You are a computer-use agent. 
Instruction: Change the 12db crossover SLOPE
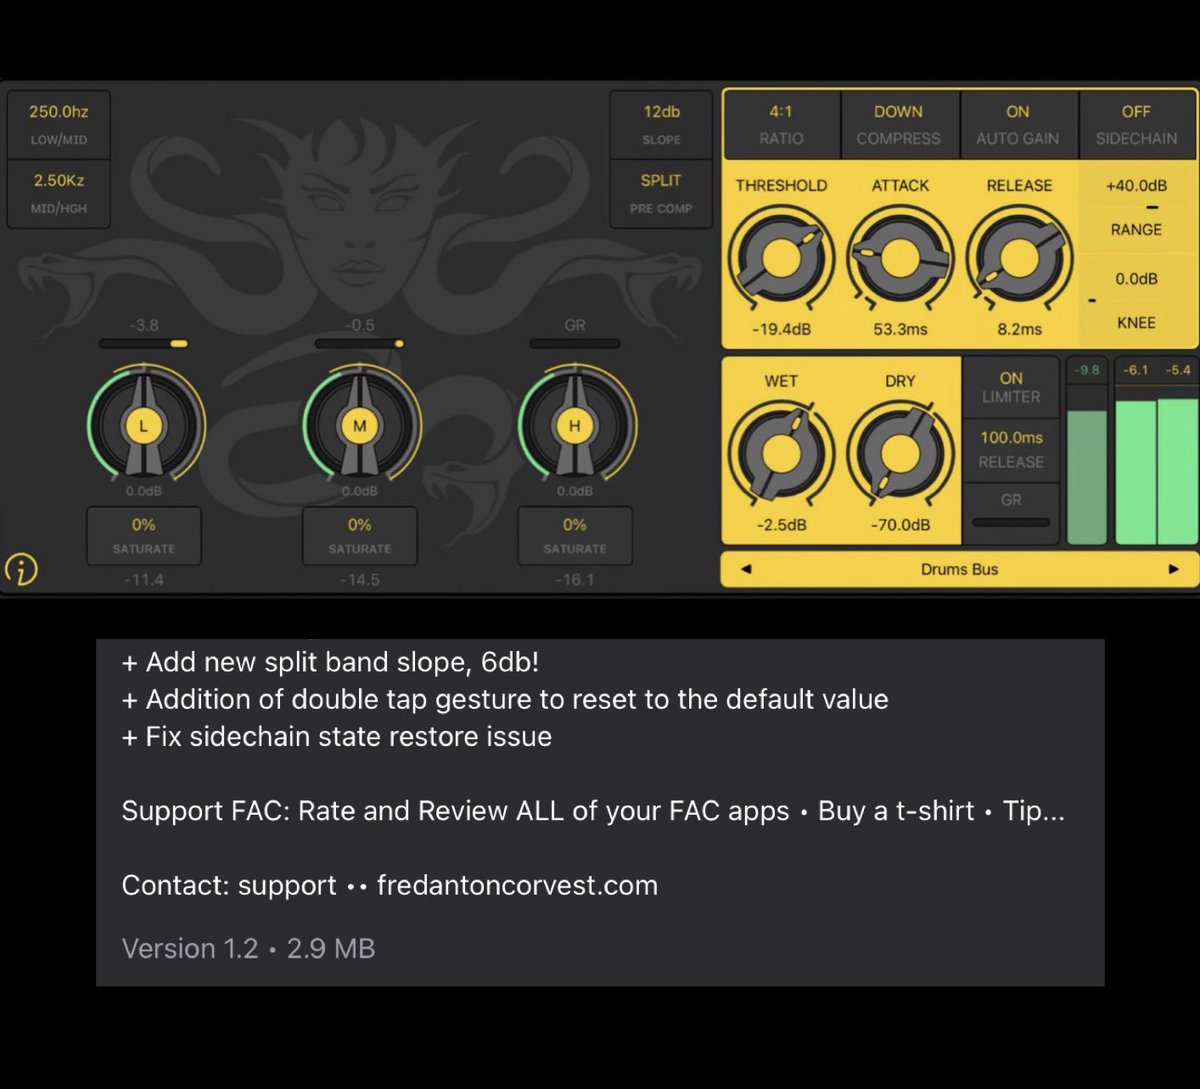coord(660,124)
